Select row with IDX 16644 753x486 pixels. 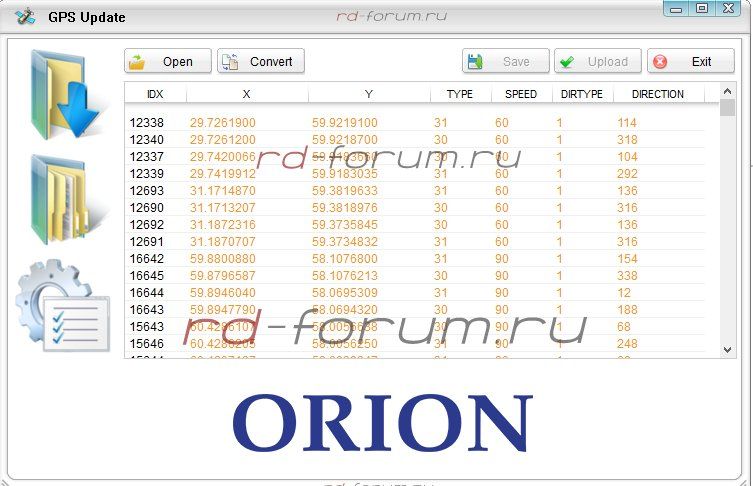click(415, 293)
